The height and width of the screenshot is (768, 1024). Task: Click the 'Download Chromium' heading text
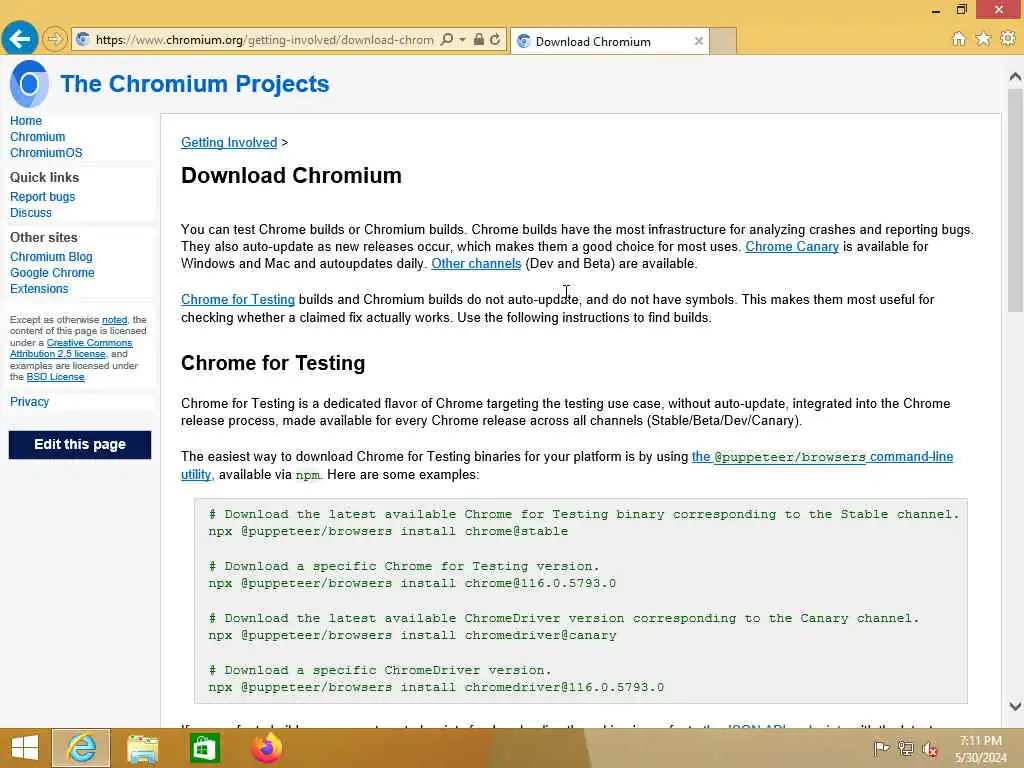(x=291, y=176)
